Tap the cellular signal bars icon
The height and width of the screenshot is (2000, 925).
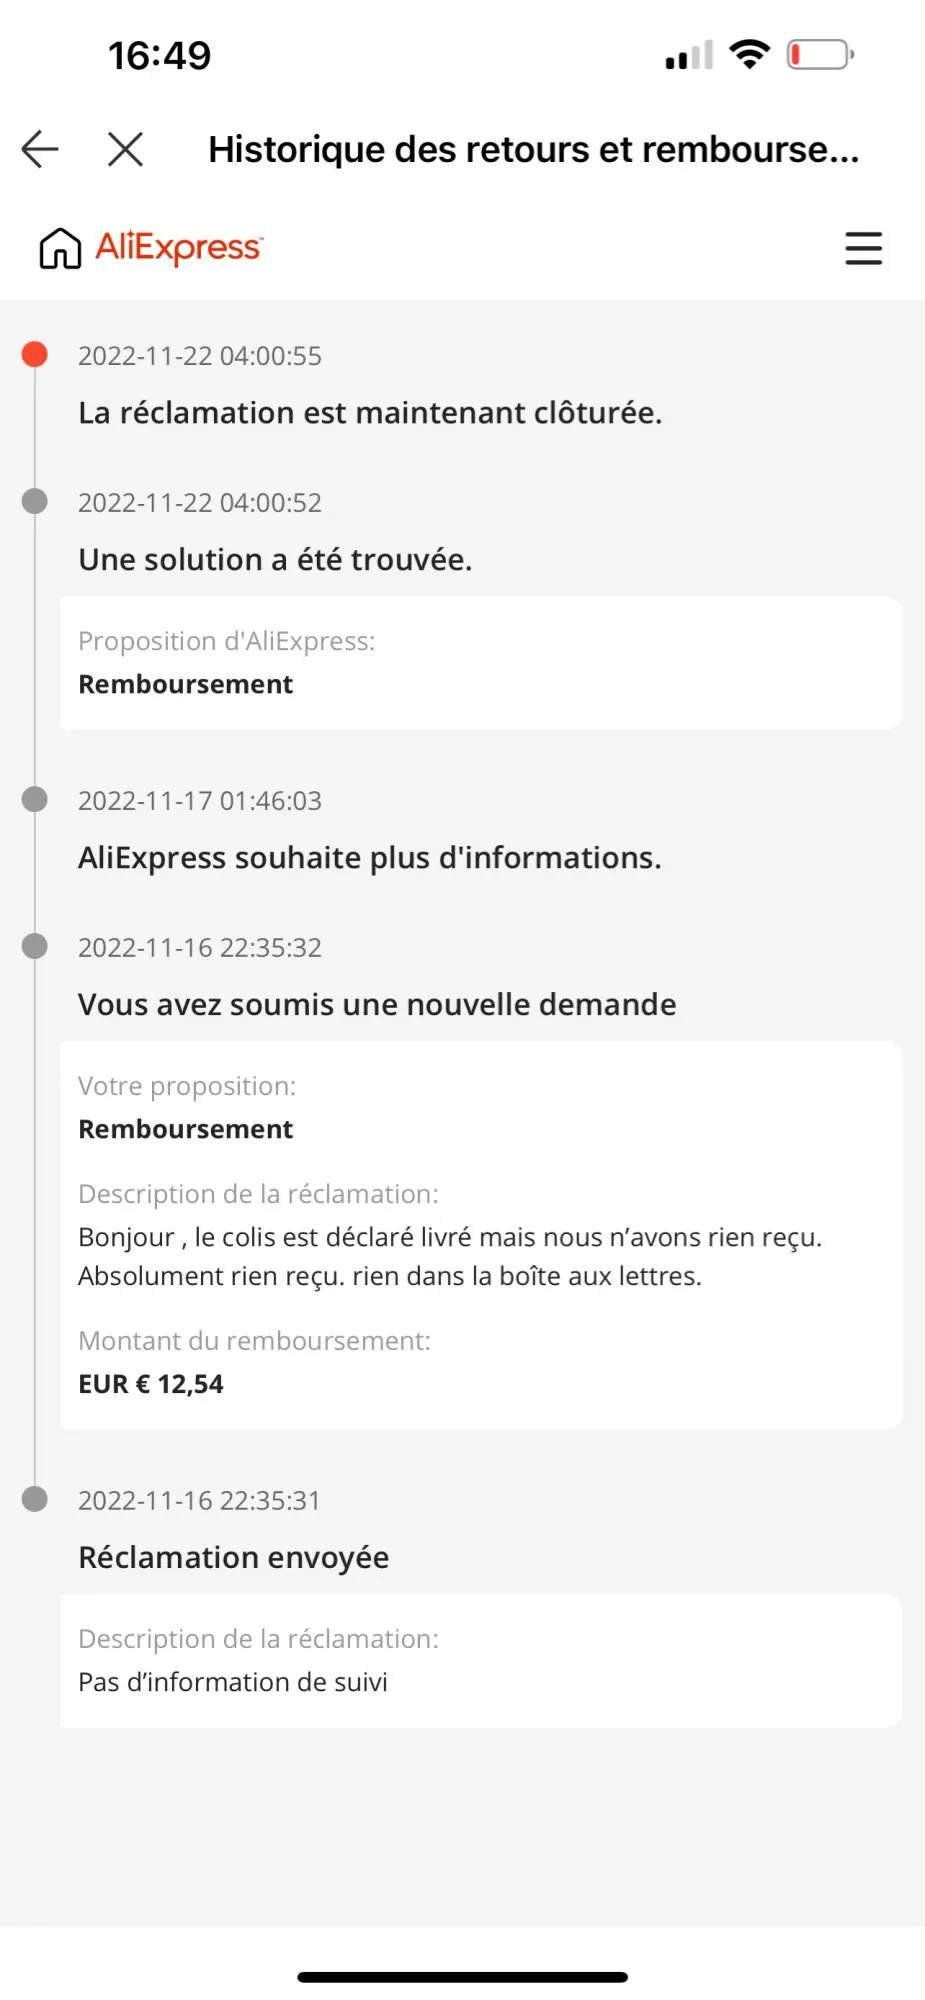[689, 55]
